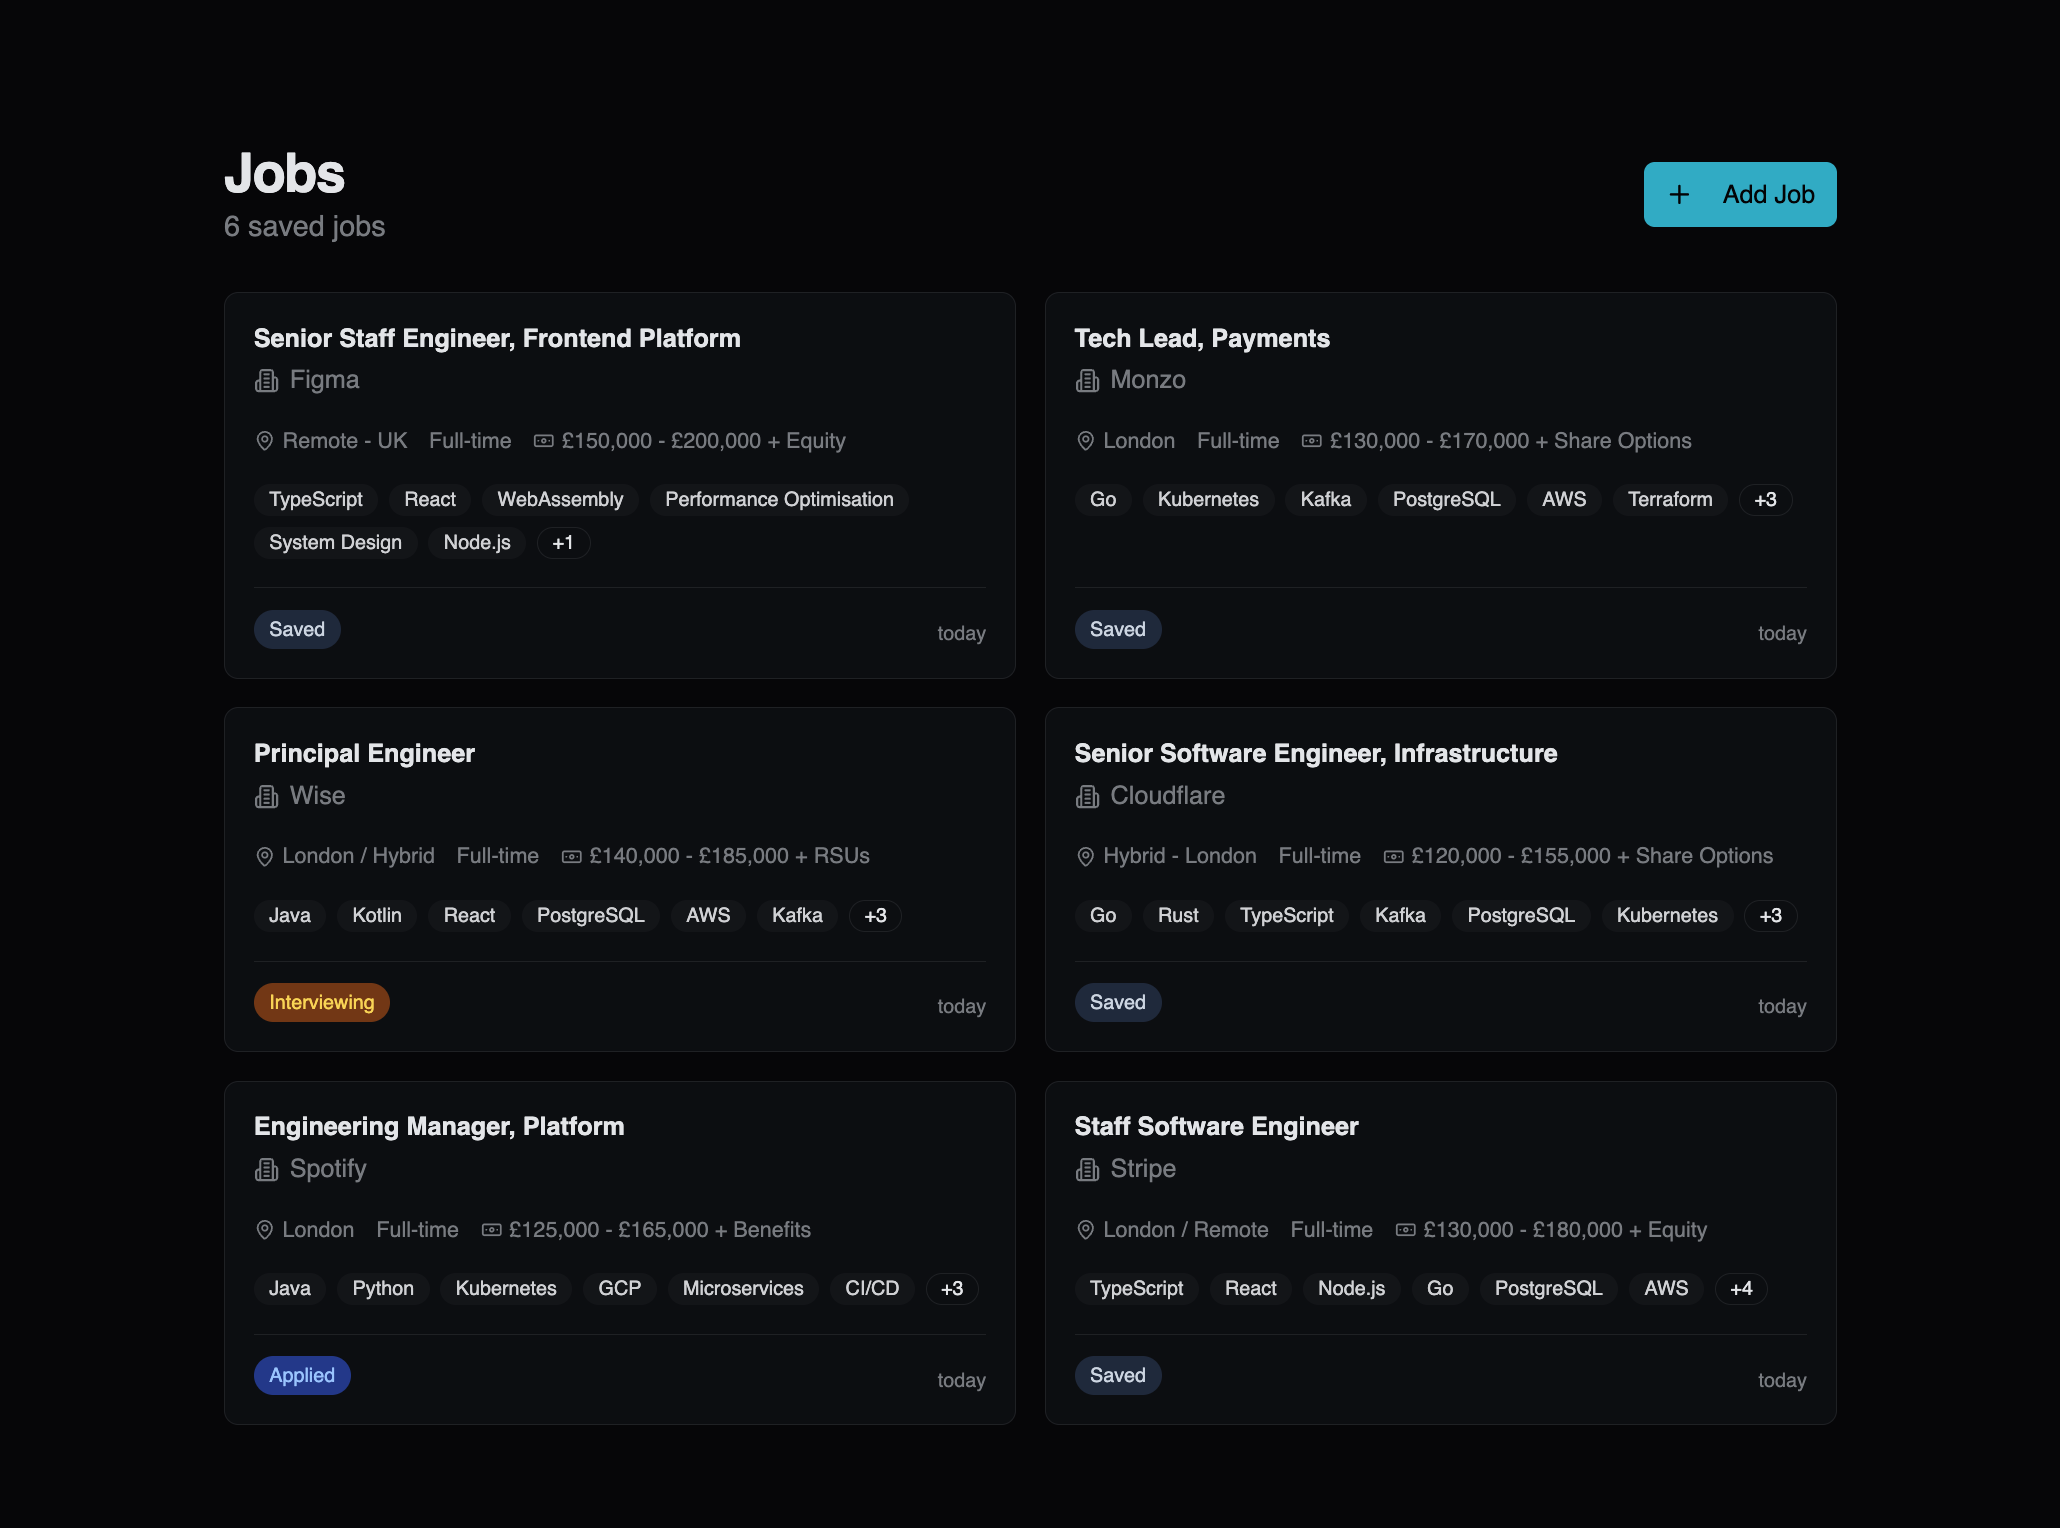This screenshot has width=2060, height=1528.
Task: Click the Rust tag in Cloudflare card
Action: point(1178,916)
